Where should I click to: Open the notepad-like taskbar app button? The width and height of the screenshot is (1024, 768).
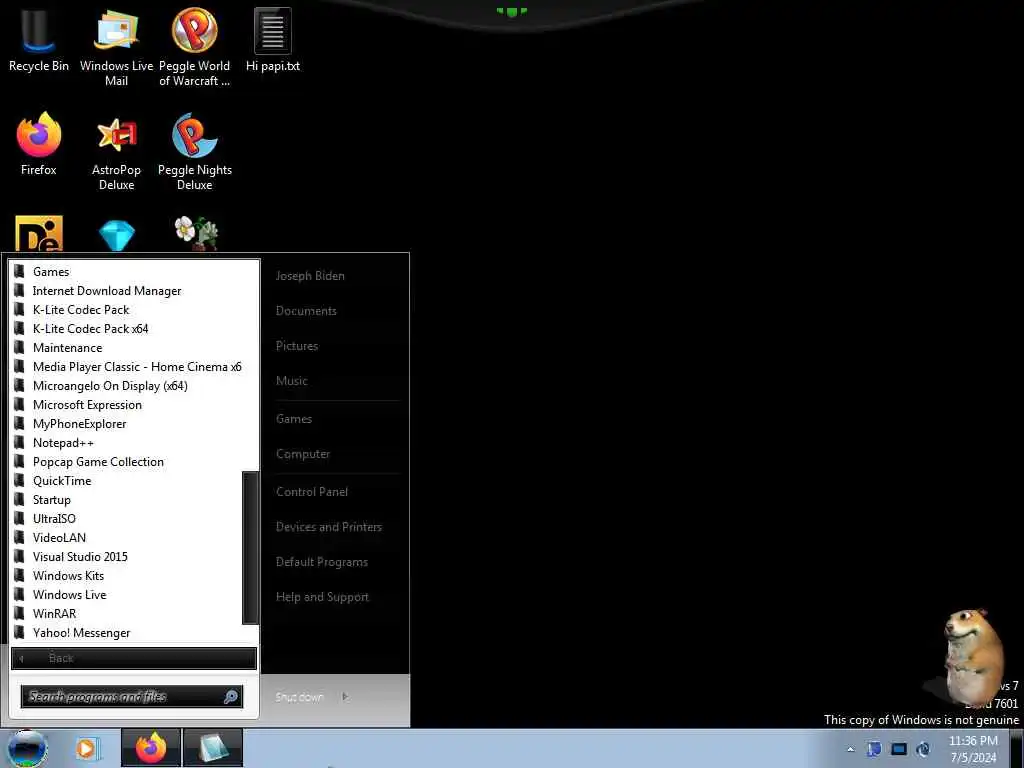point(213,748)
